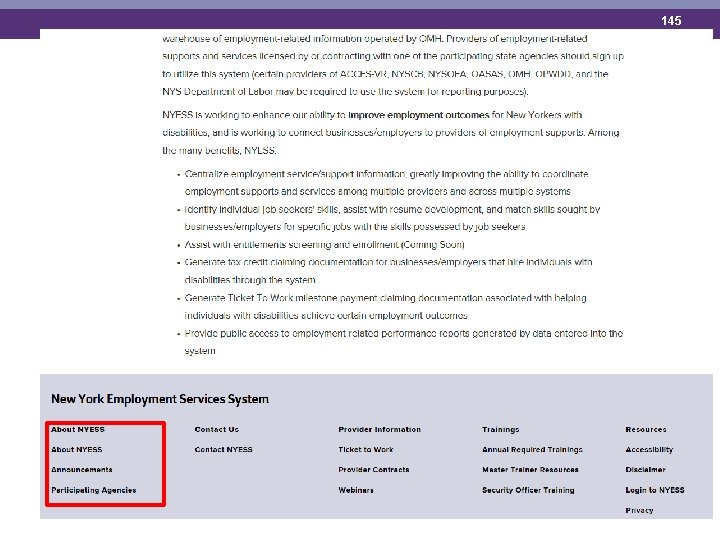Screen dimensions: 720x540
Task: Click the Provider Information column heading
Action: (380, 429)
